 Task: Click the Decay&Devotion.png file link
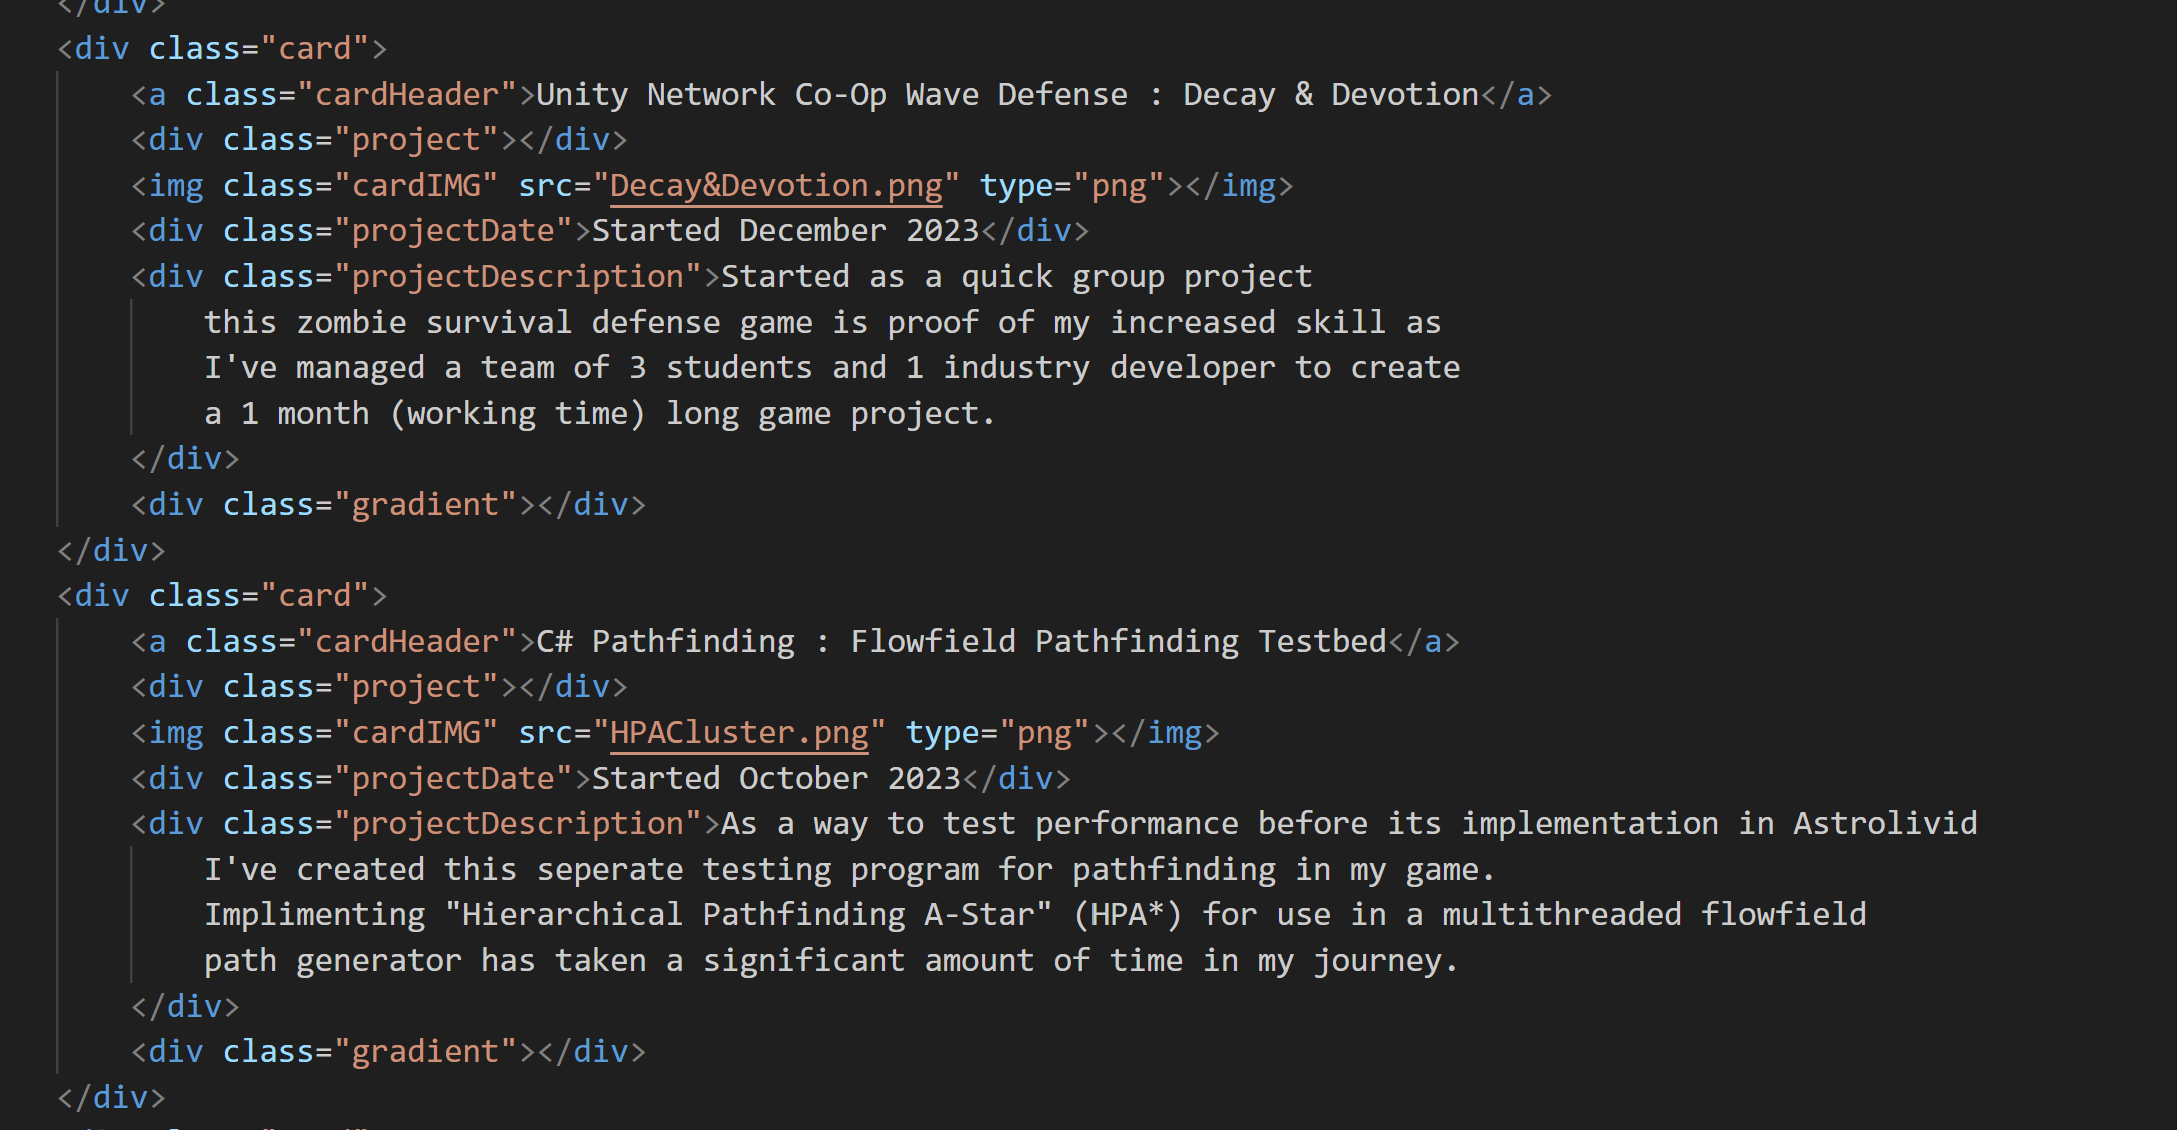click(x=776, y=186)
